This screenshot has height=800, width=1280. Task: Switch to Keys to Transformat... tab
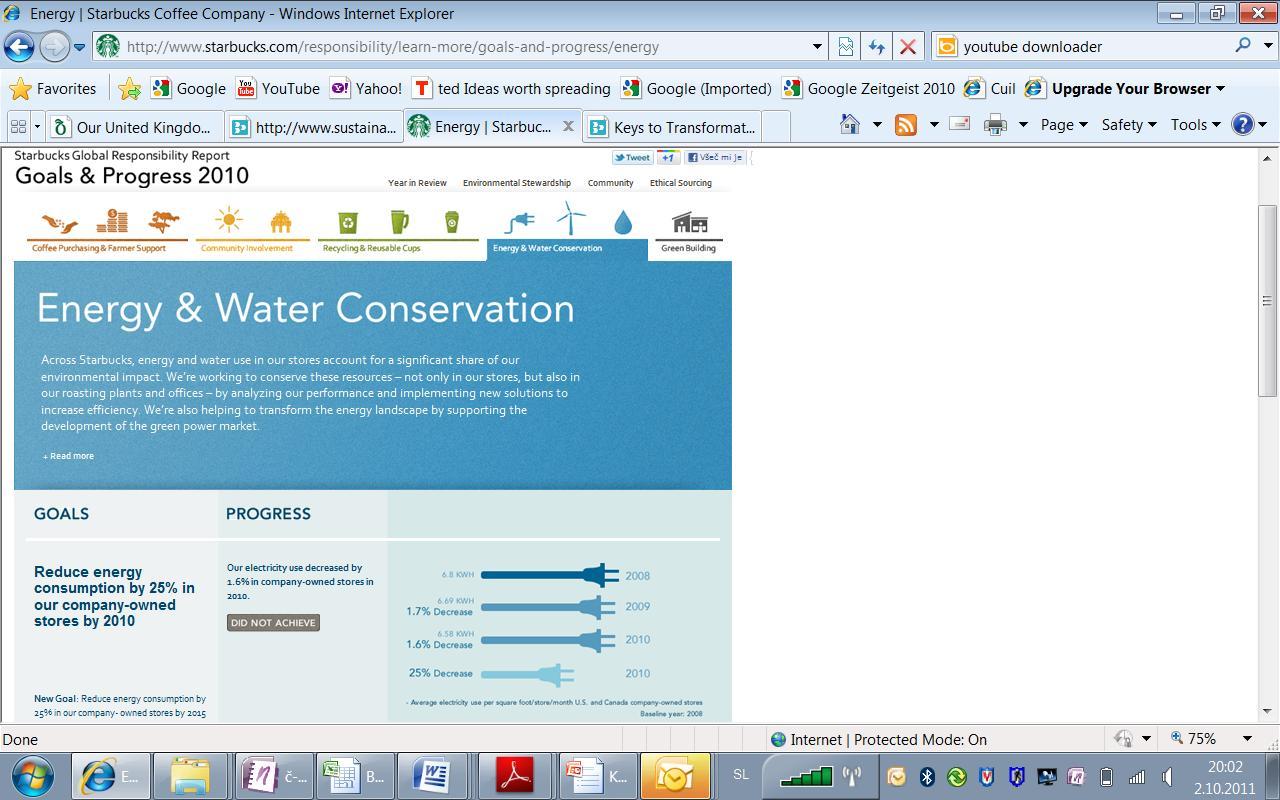pyautogui.click(x=674, y=127)
